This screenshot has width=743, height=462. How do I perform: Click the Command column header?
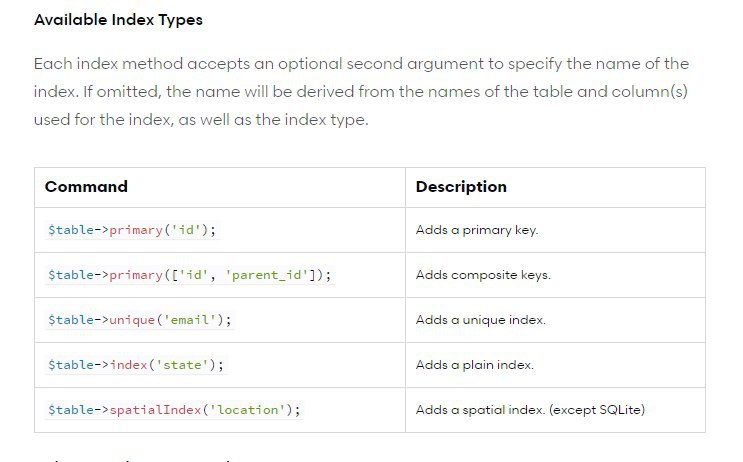pyautogui.click(x=86, y=187)
